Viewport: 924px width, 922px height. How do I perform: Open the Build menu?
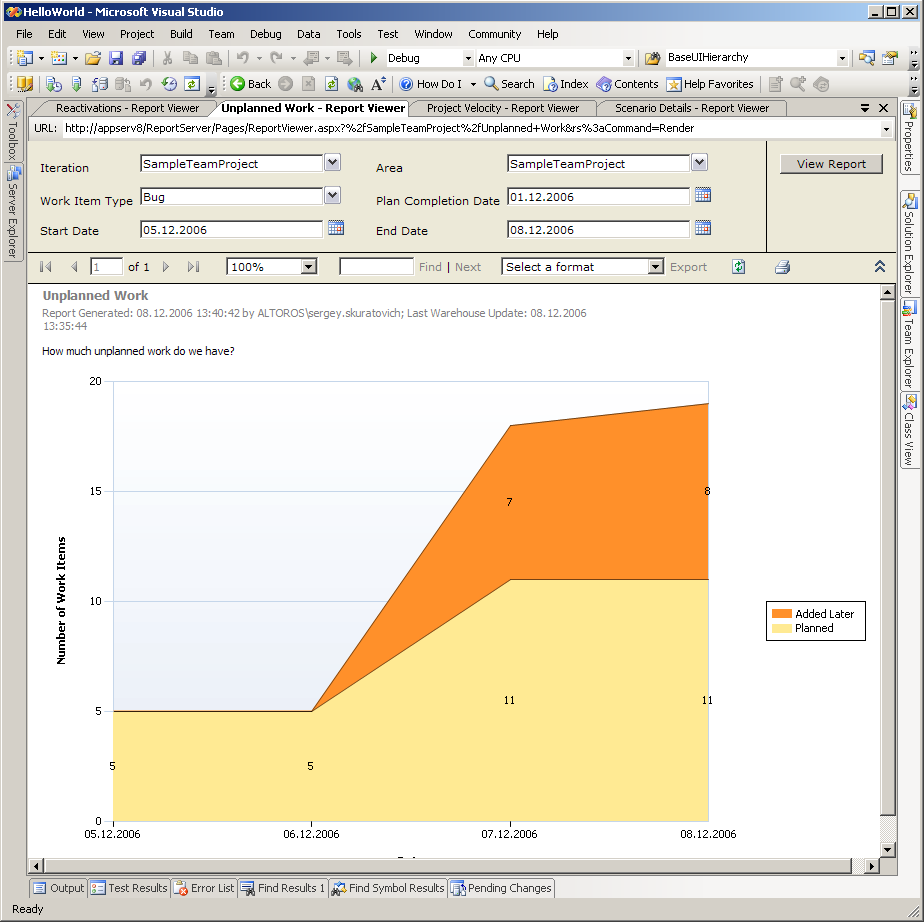coord(181,34)
